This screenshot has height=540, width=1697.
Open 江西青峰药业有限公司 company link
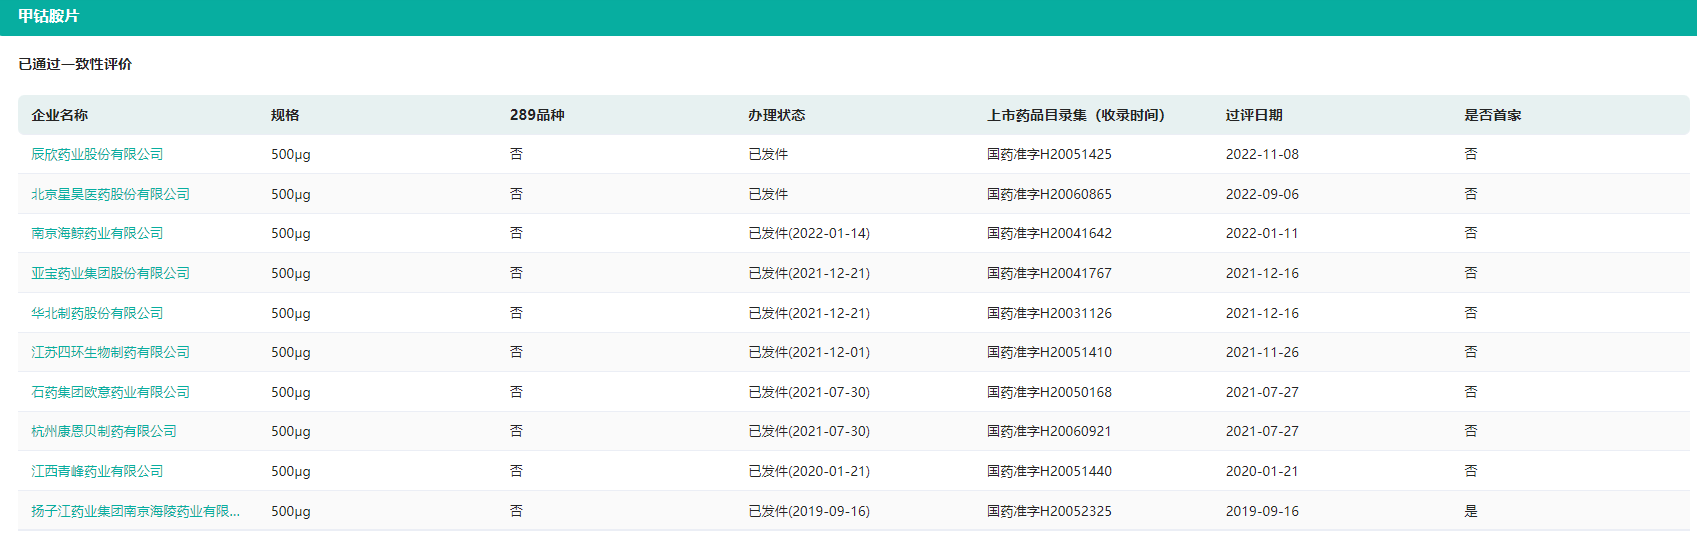pyautogui.click(x=97, y=471)
